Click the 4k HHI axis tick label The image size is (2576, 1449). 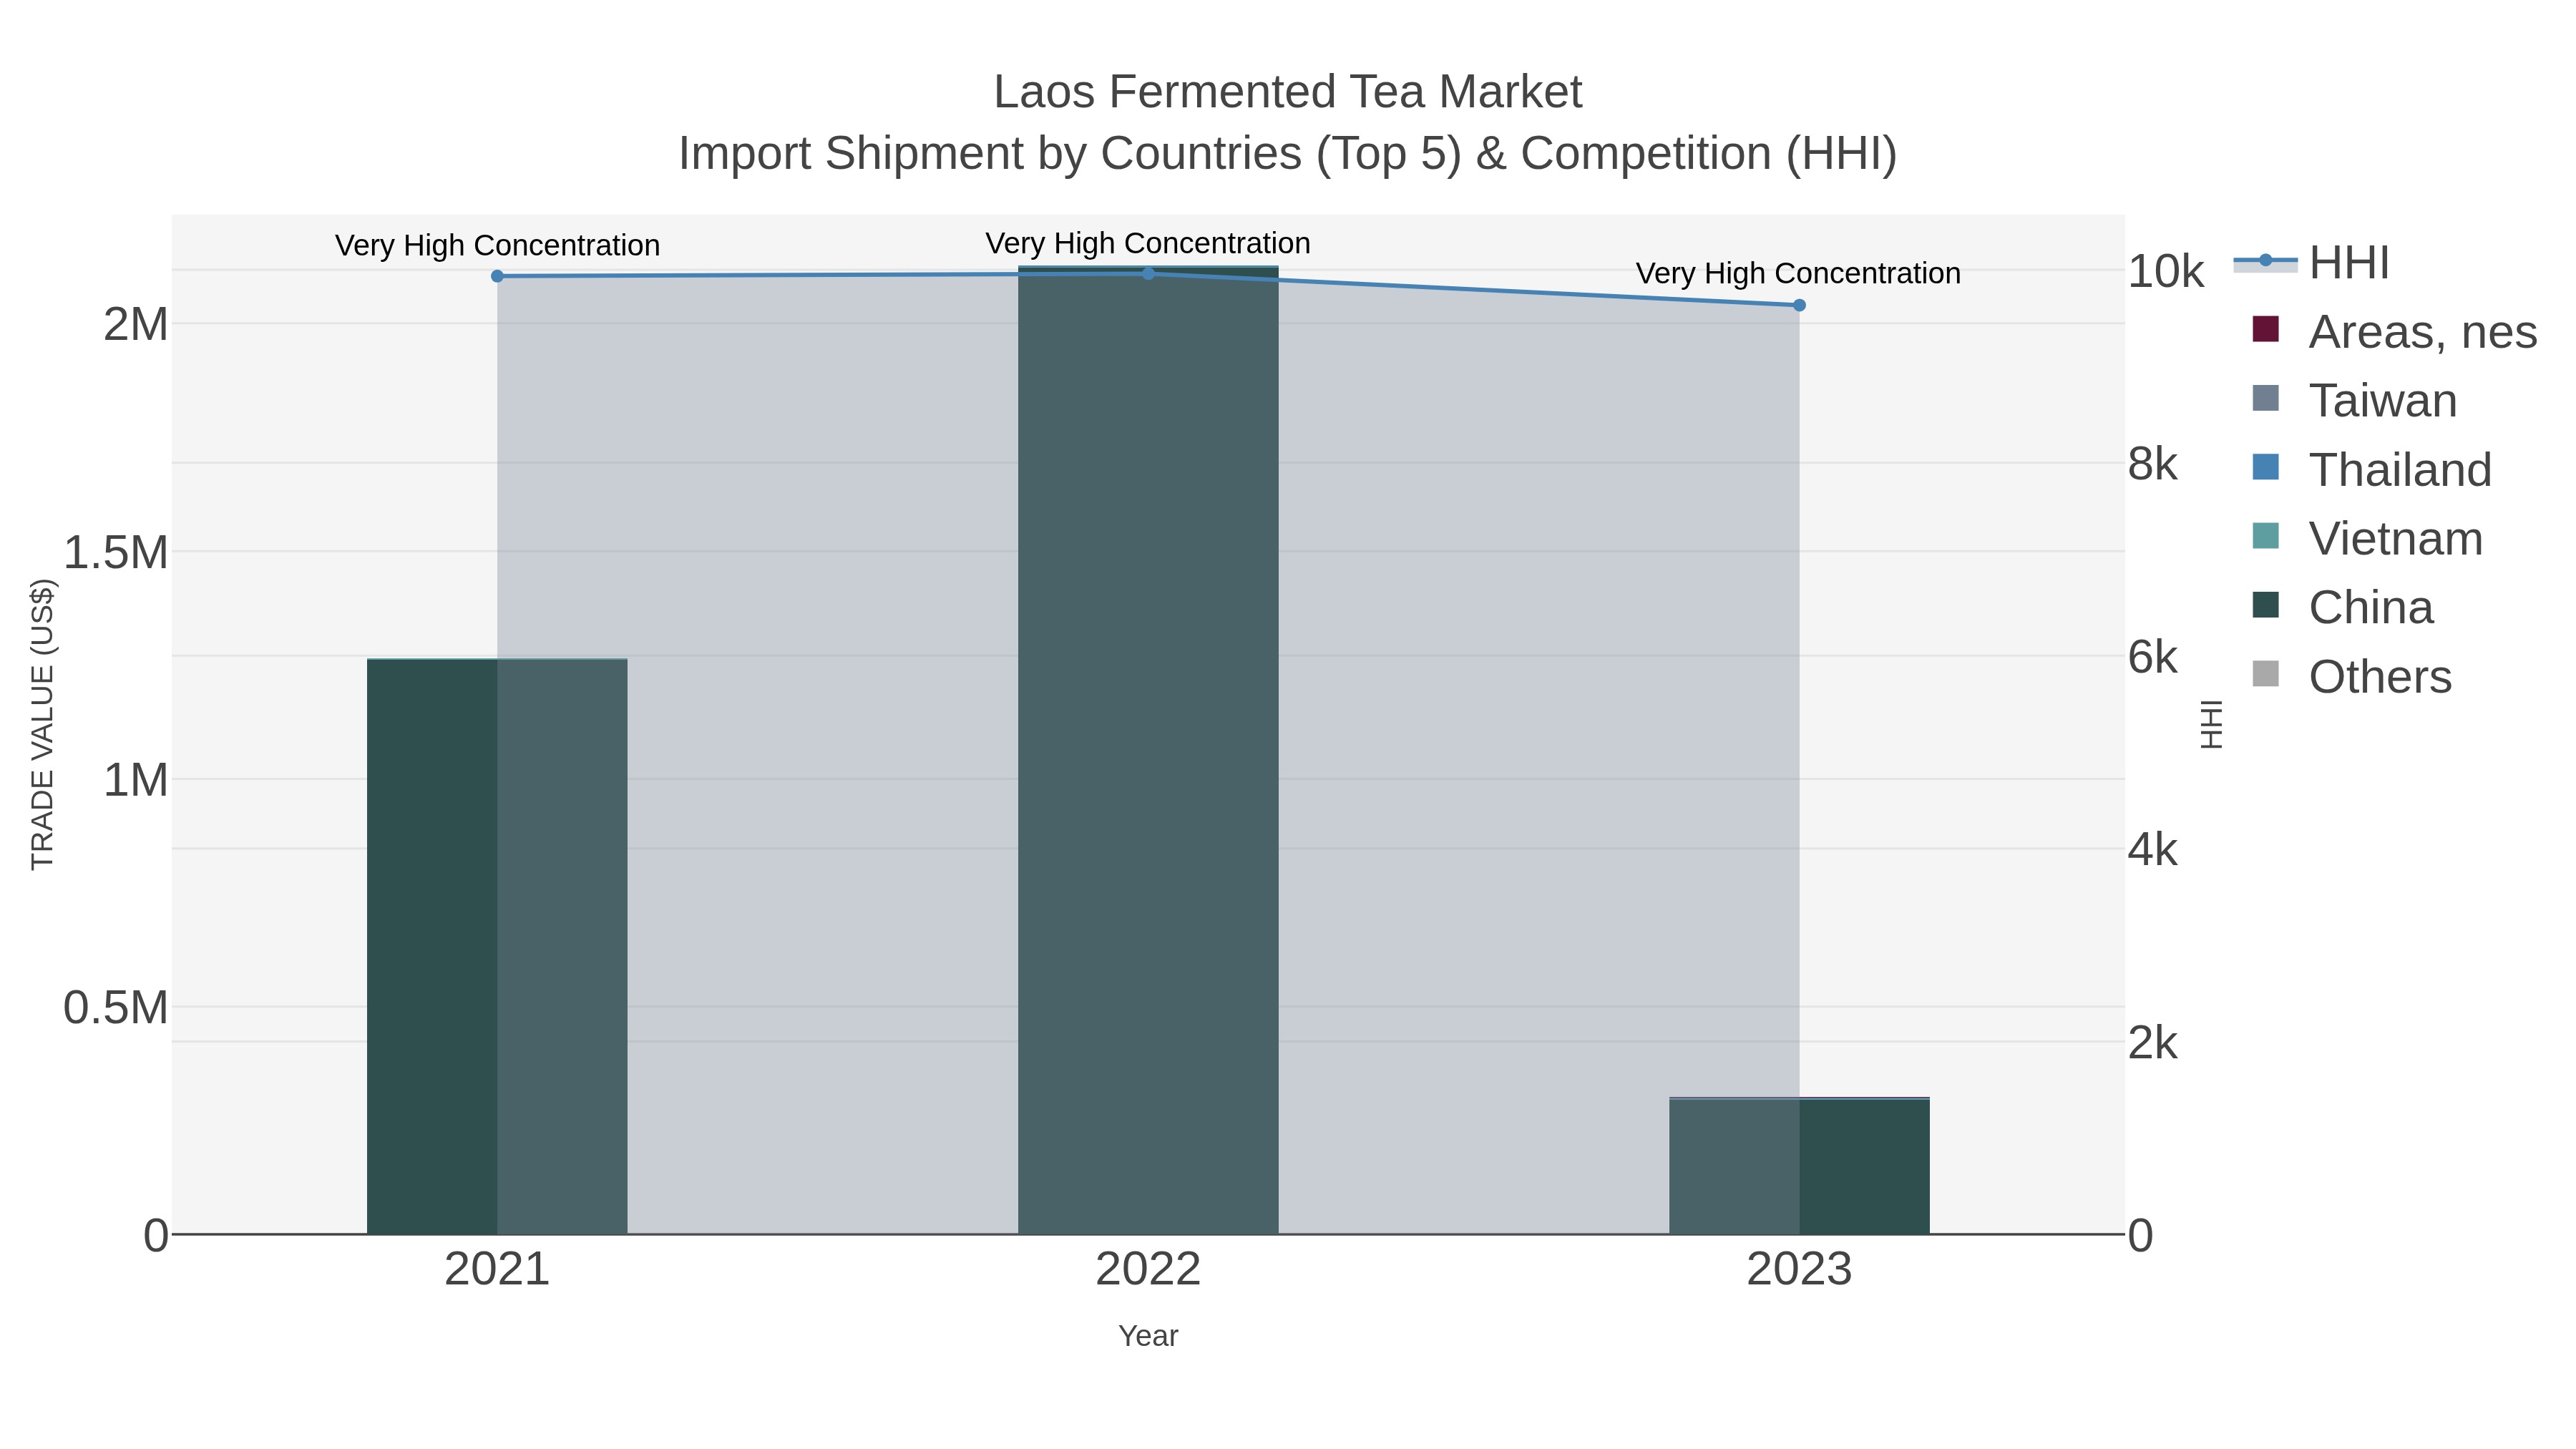(x=2153, y=850)
